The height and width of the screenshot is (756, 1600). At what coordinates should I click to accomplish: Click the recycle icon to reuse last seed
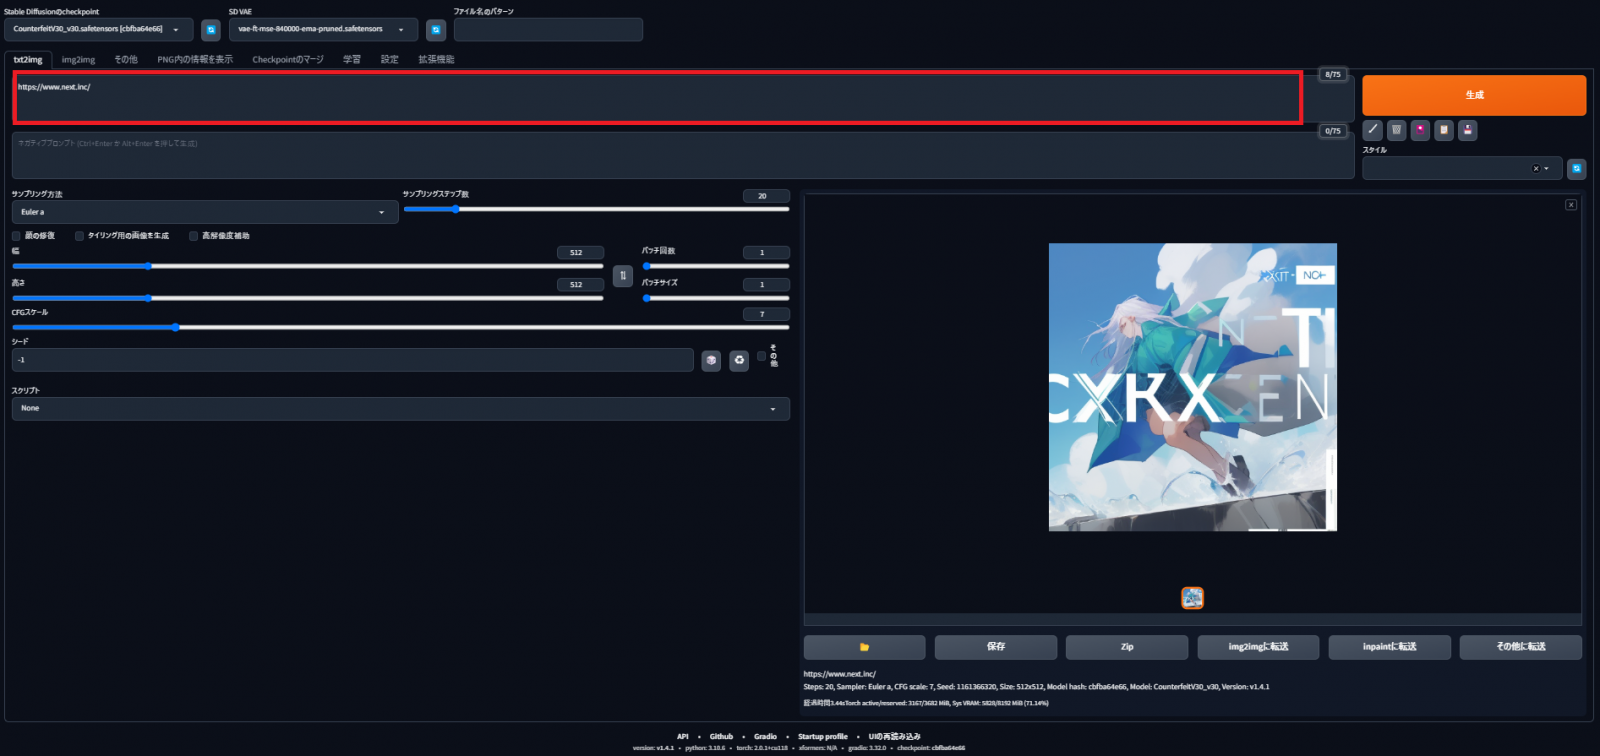[739, 360]
